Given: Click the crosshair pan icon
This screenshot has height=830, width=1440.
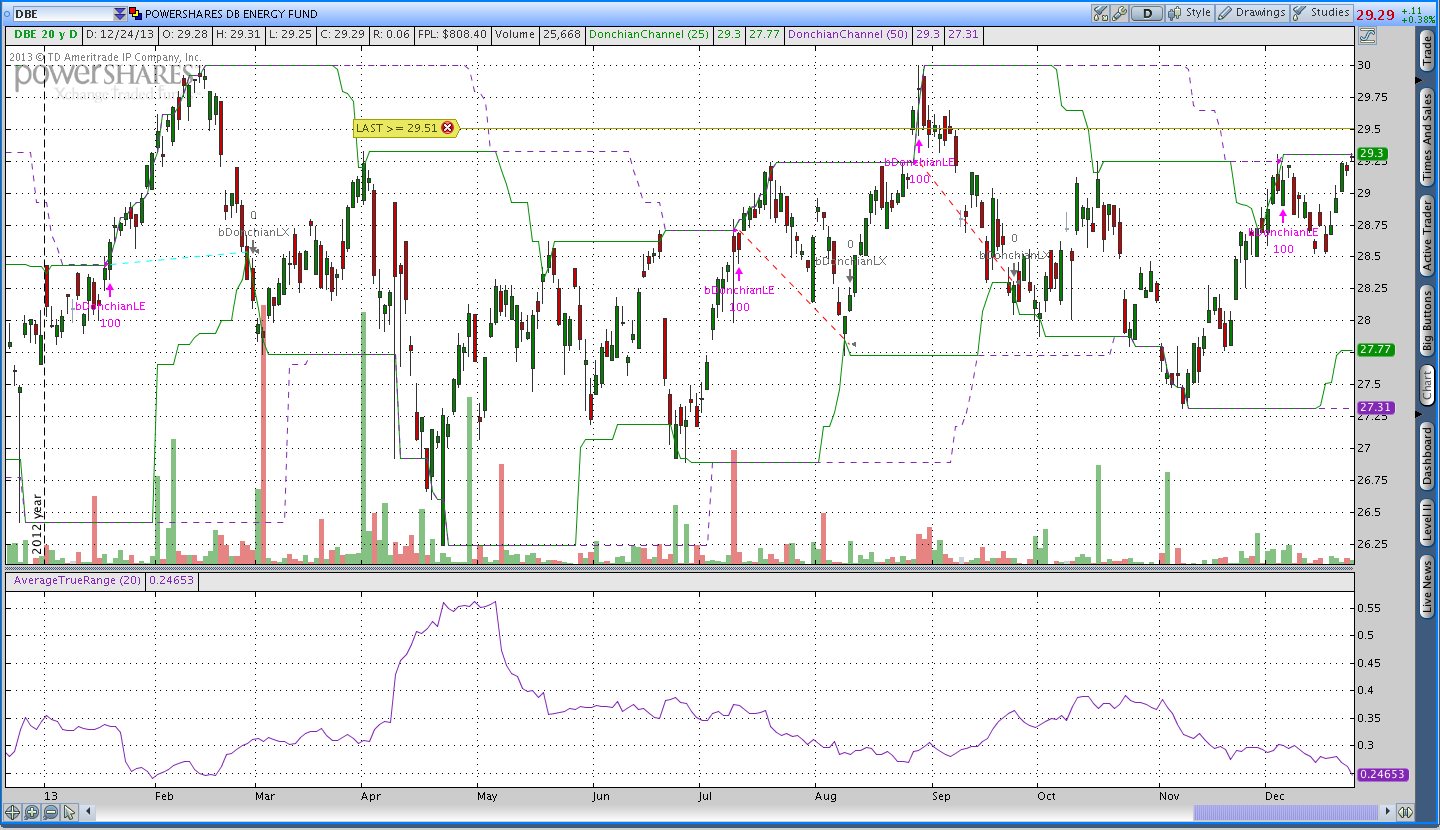Looking at the screenshot, I should [x=13, y=812].
